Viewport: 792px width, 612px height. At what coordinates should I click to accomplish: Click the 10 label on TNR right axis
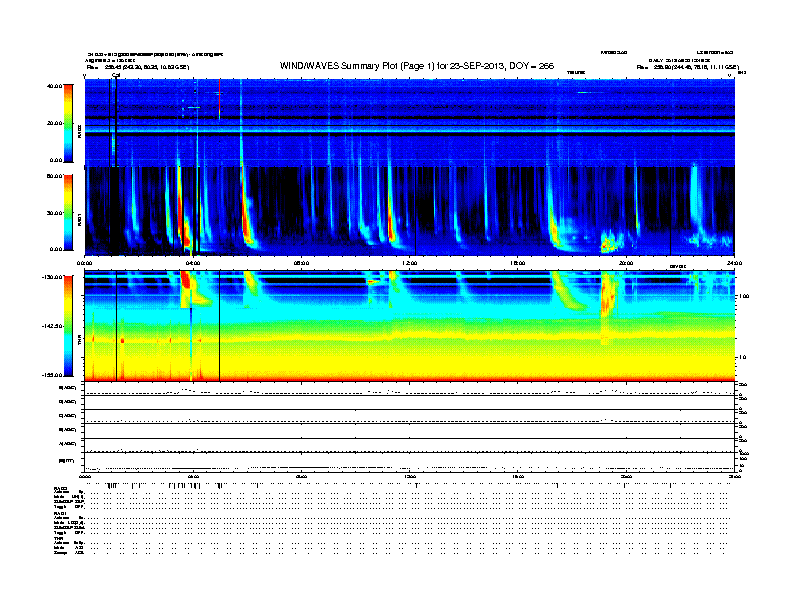[x=742, y=358]
